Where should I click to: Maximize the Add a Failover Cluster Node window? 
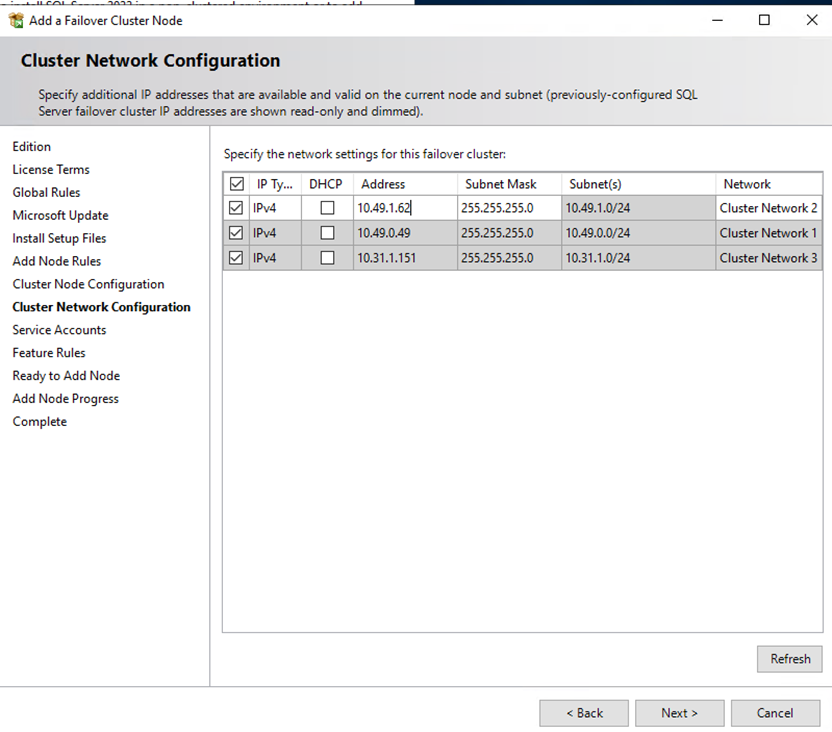point(764,20)
